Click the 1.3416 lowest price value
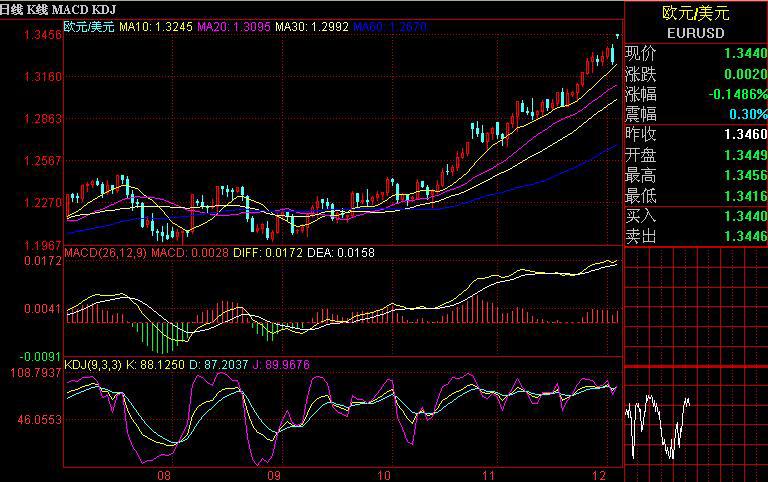Viewport: 768px width, 482px height. coord(745,196)
